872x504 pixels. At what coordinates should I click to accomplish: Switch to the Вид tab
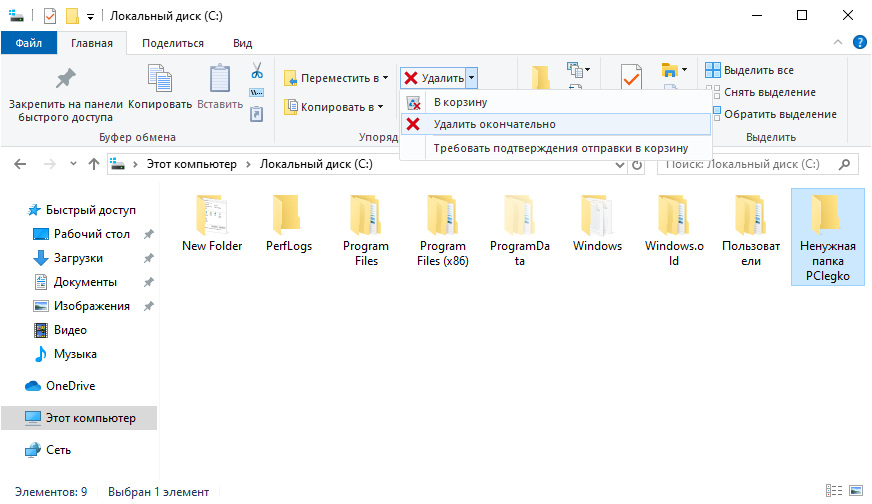[x=242, y=43]
